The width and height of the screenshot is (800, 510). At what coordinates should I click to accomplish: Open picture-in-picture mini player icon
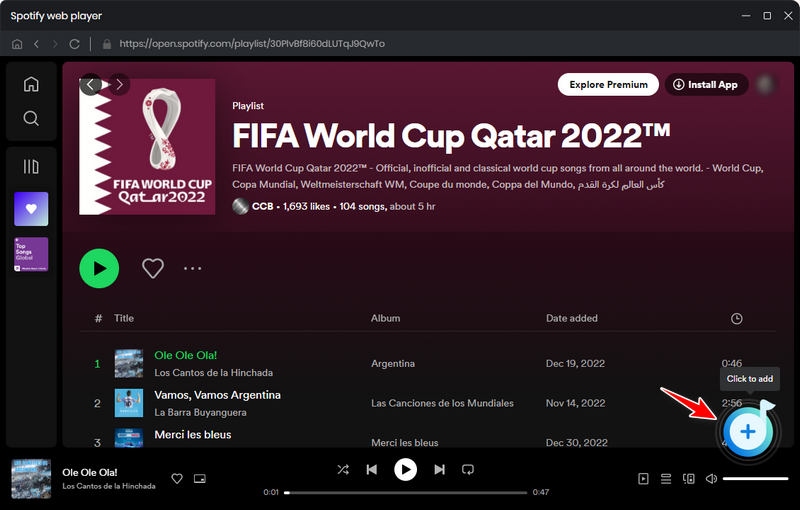pyautogui.click(x=199, y=478)
